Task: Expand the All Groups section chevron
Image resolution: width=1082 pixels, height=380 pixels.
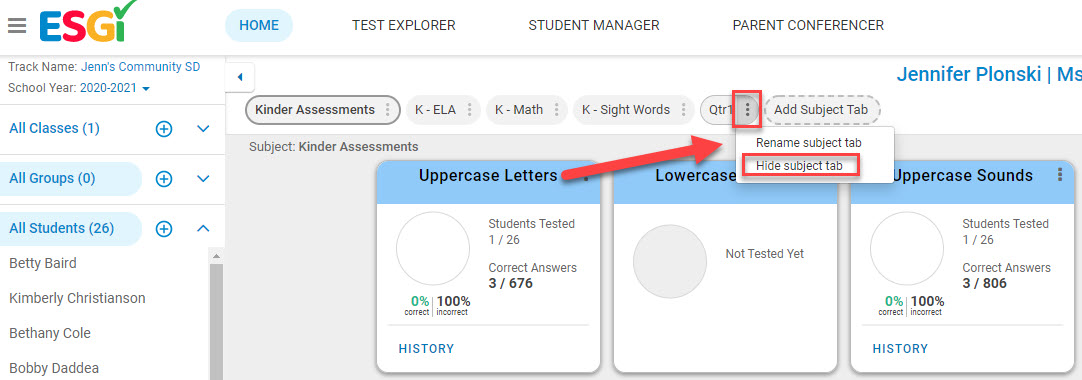Action: pyautogui.click(x=203, y=179)
